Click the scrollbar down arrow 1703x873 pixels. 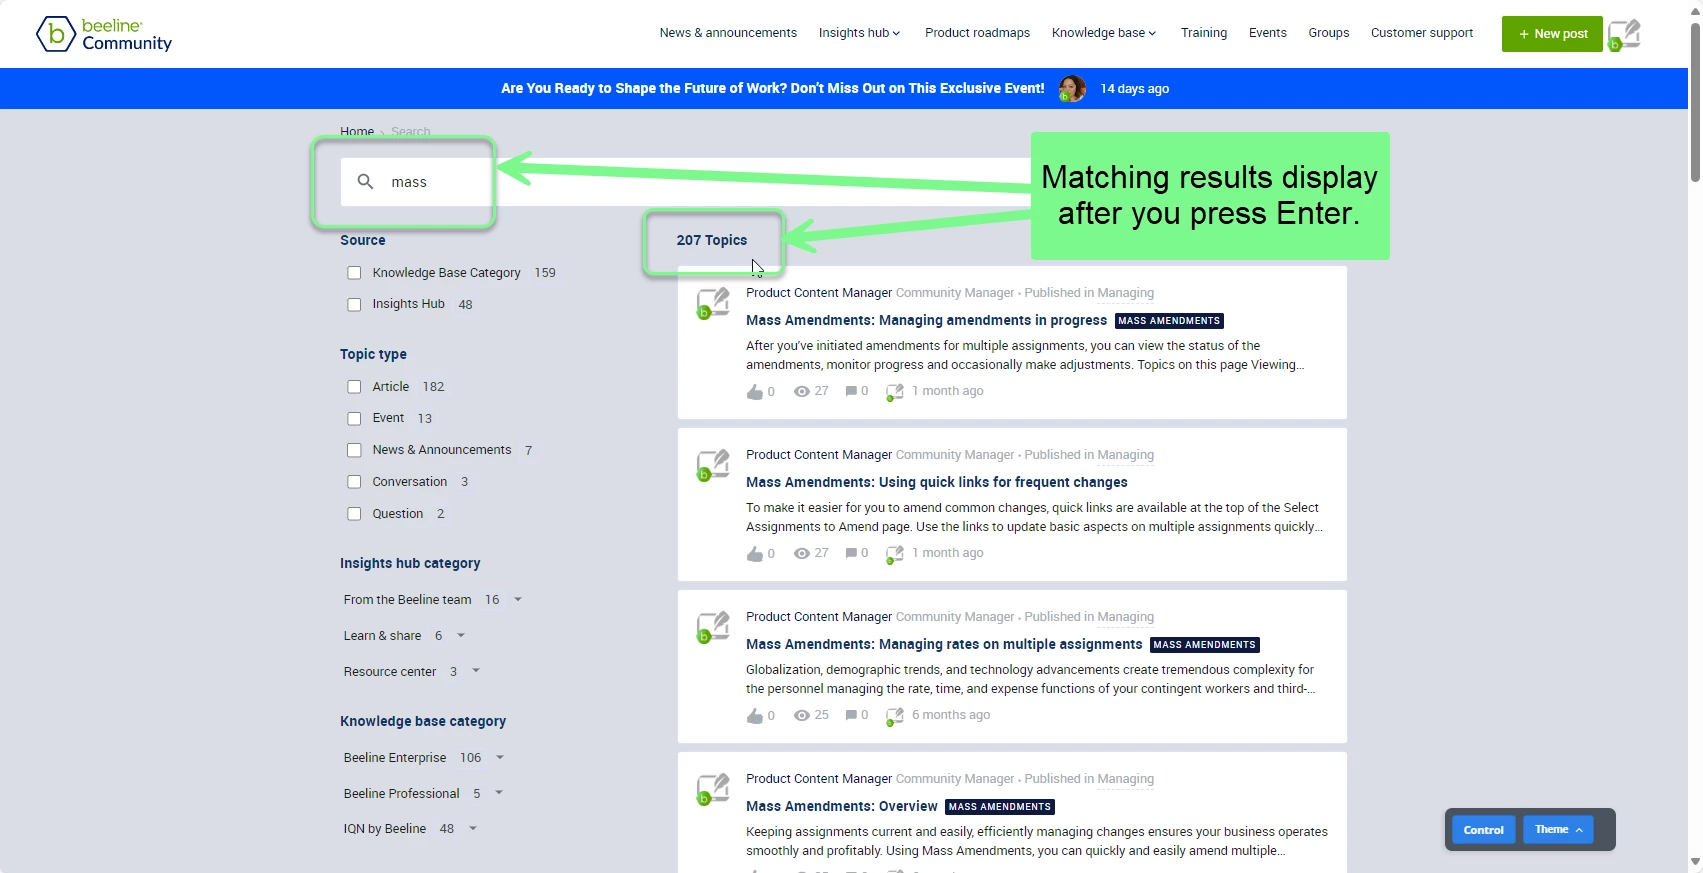click(x=1695, y=862)
